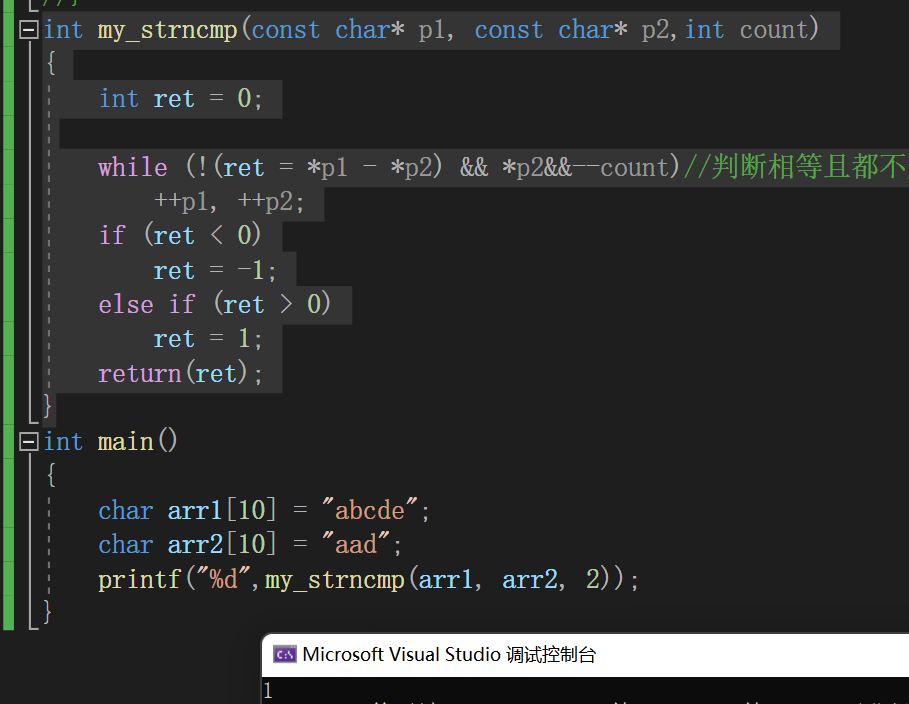Collapse the main function fold toggle

point(29,442)
